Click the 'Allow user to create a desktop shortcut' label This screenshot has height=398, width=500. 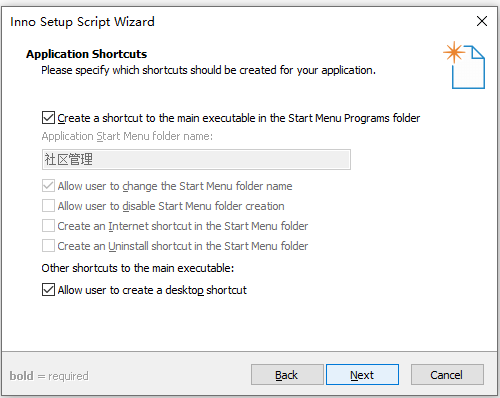[x=152, y=290]
